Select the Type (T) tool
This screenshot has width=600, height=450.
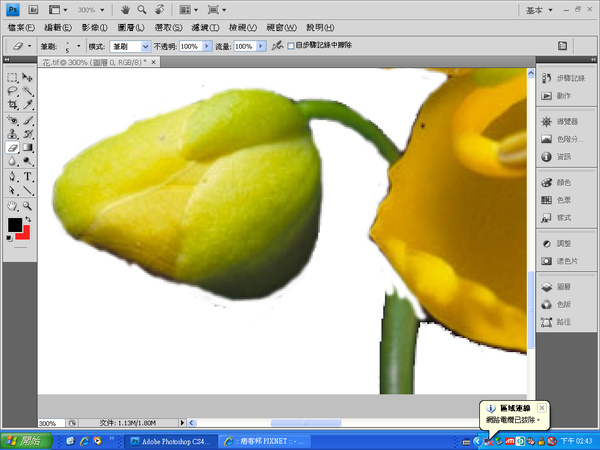pyautogui.click(x=28, y=176)
